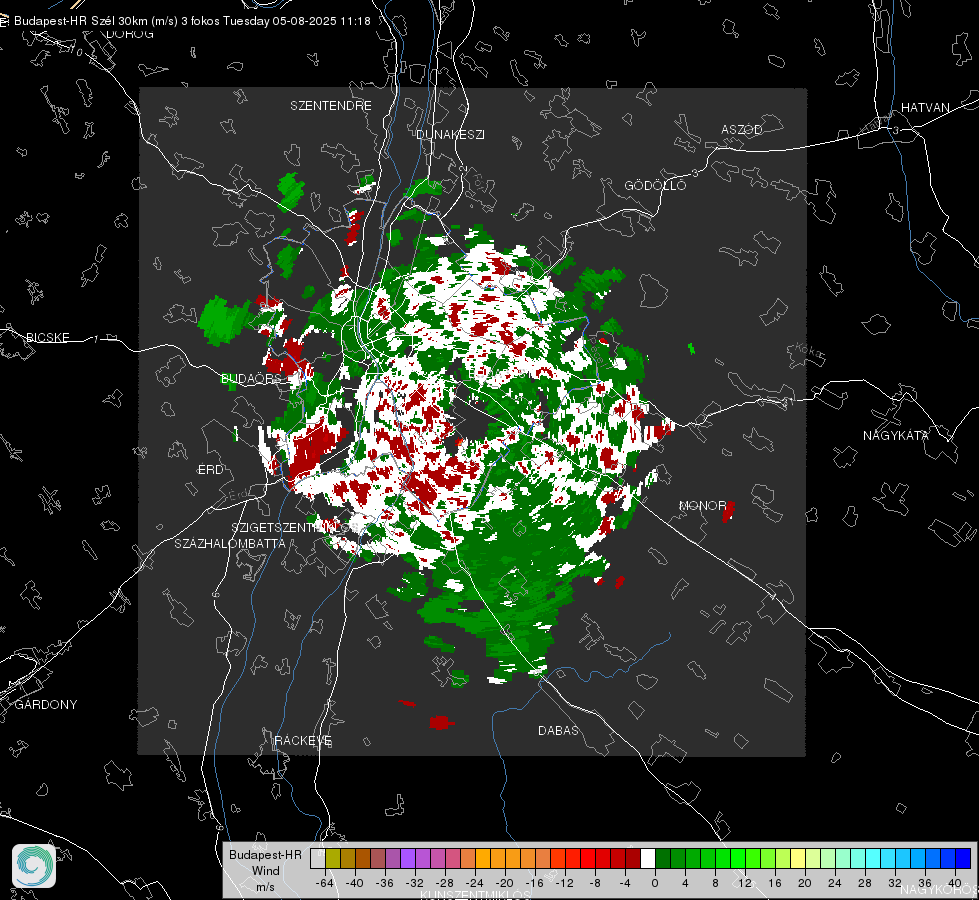Click the m/s unit label in the legend

click(x=265, y=886)
